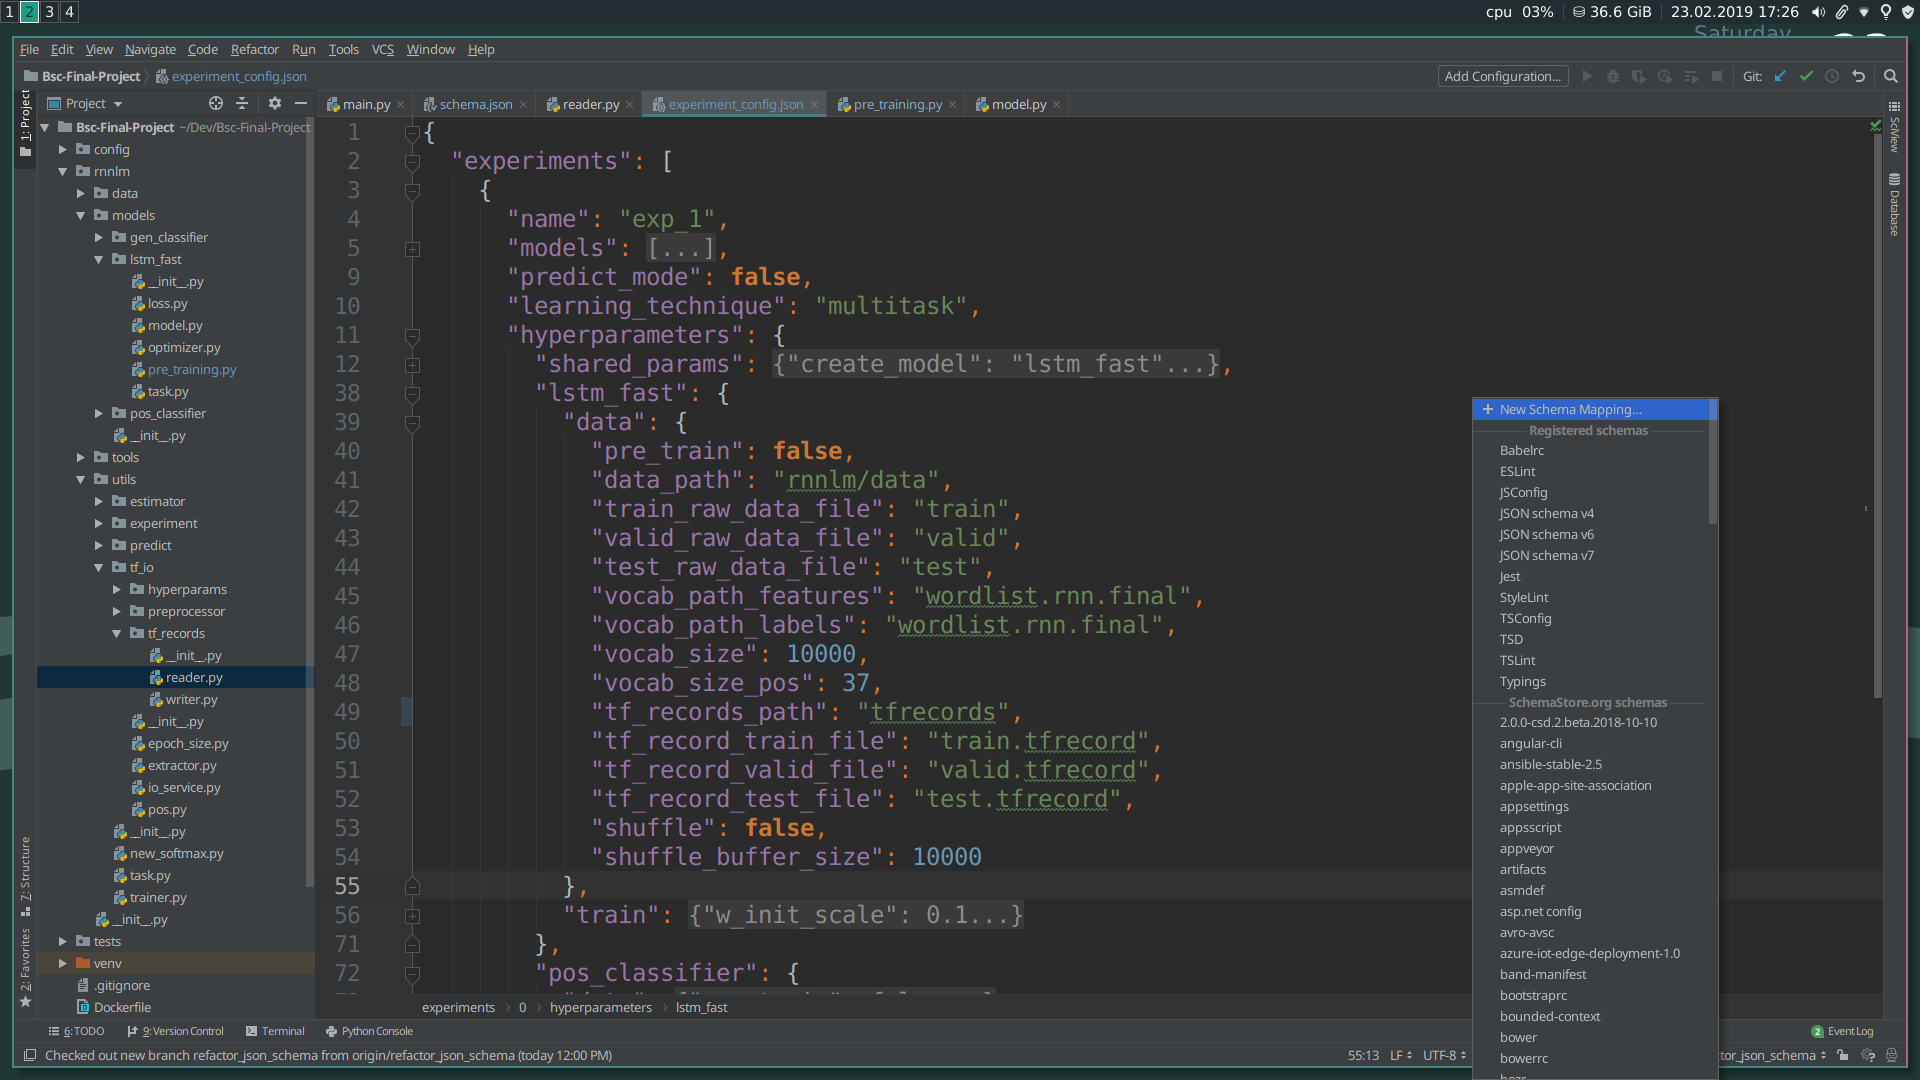Image resolution: width=1920 pixels, height=1080 pixels.
Task: Click Add Configuration button
Action: tap(1502, 76)
